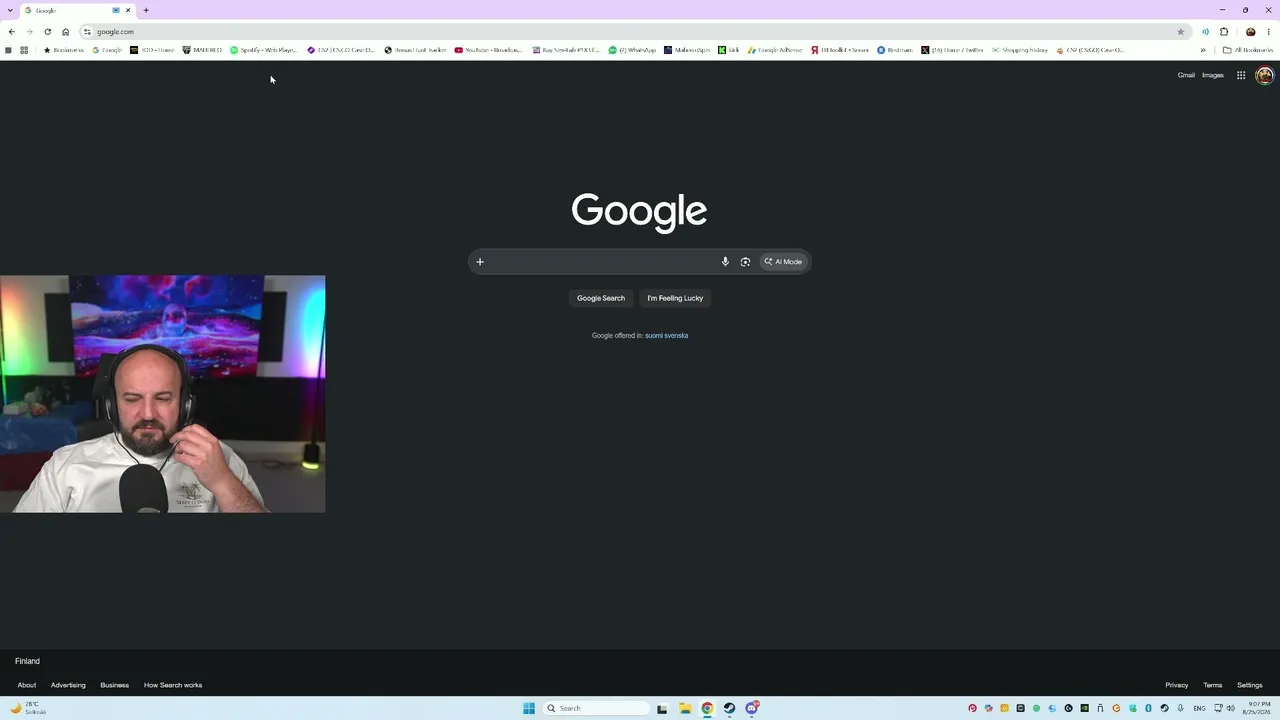Open Steam from the taskbar
The image size is (1280, 720).
click(729, 709)
